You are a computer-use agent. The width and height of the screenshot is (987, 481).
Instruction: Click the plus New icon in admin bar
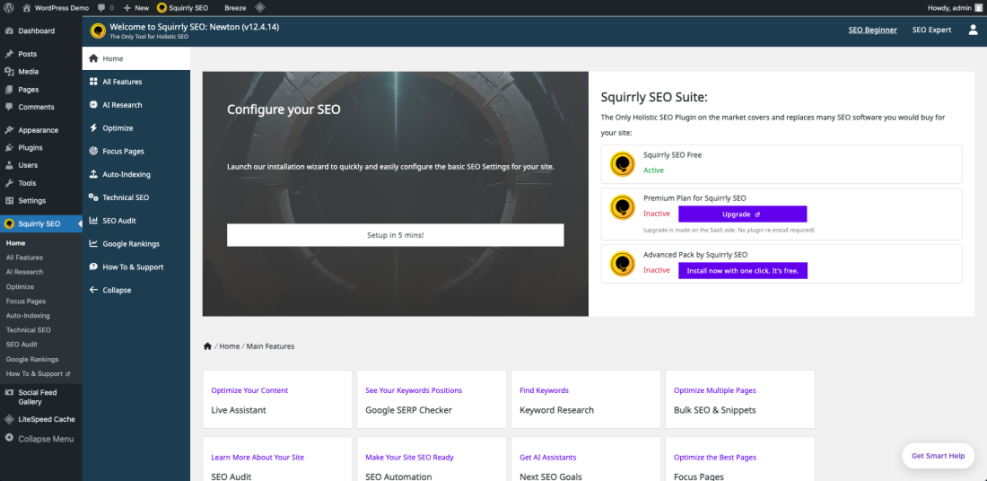pos(127,8)
